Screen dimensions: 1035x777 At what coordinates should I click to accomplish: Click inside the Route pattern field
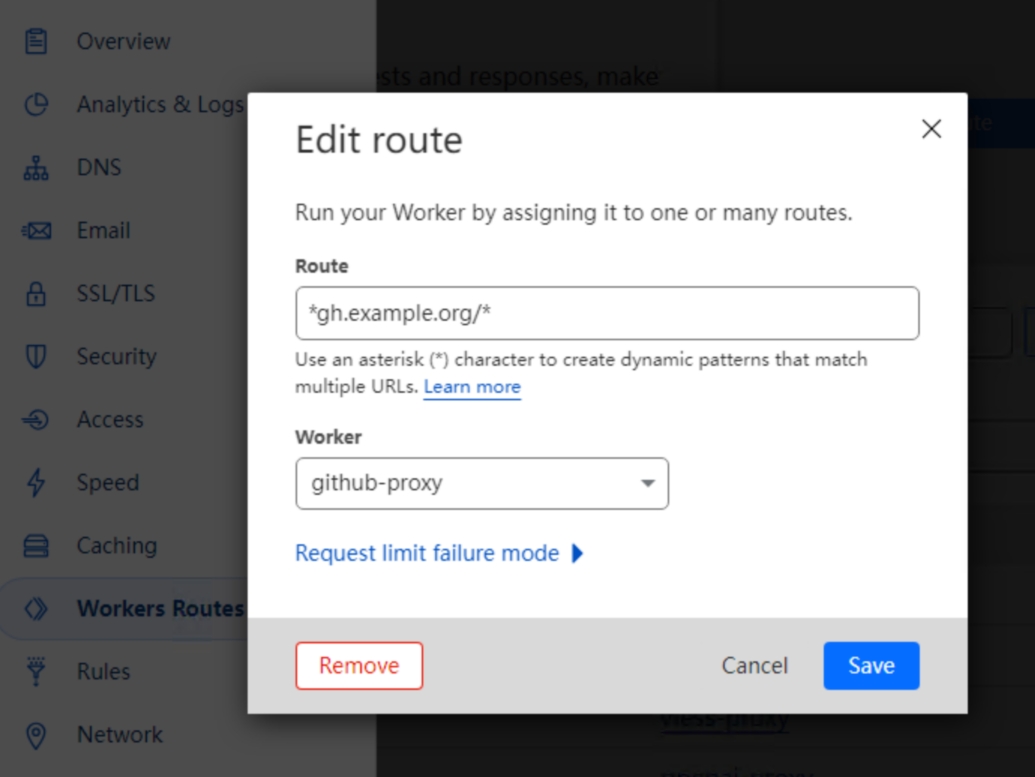point(607,313)
